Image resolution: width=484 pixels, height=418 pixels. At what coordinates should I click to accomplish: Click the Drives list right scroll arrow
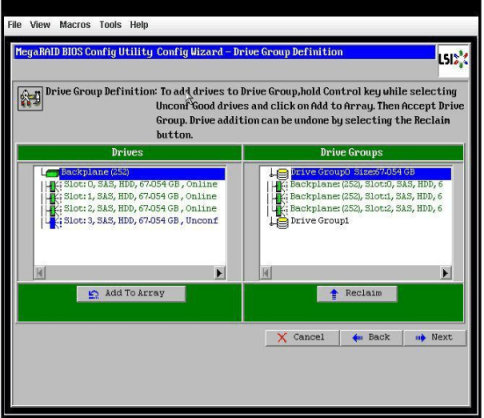point(219,273)
